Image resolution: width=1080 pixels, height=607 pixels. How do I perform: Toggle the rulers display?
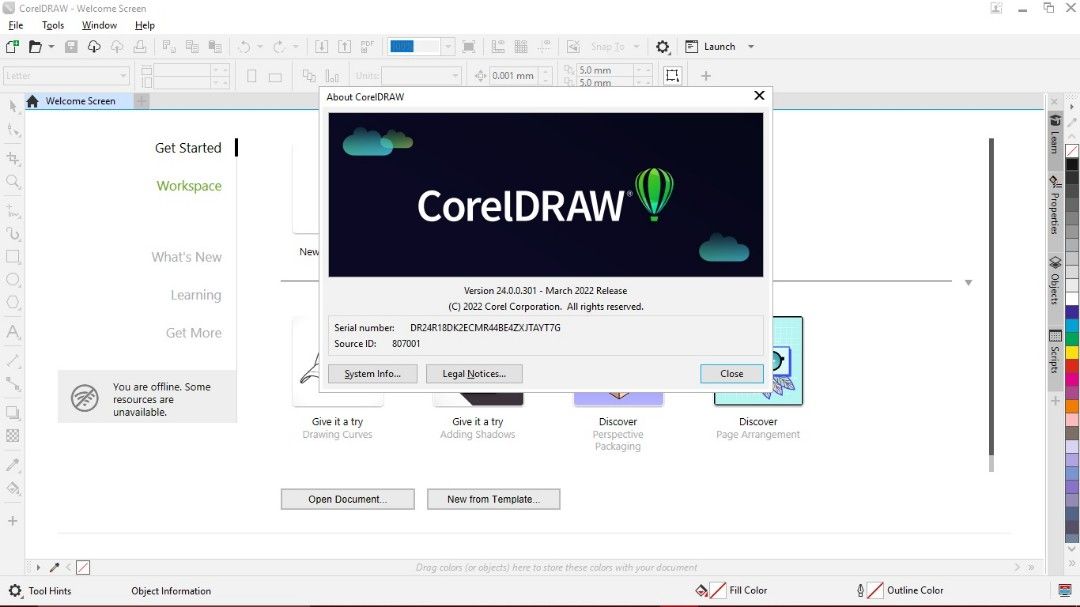pyautogui.click(x=497, y=46)
